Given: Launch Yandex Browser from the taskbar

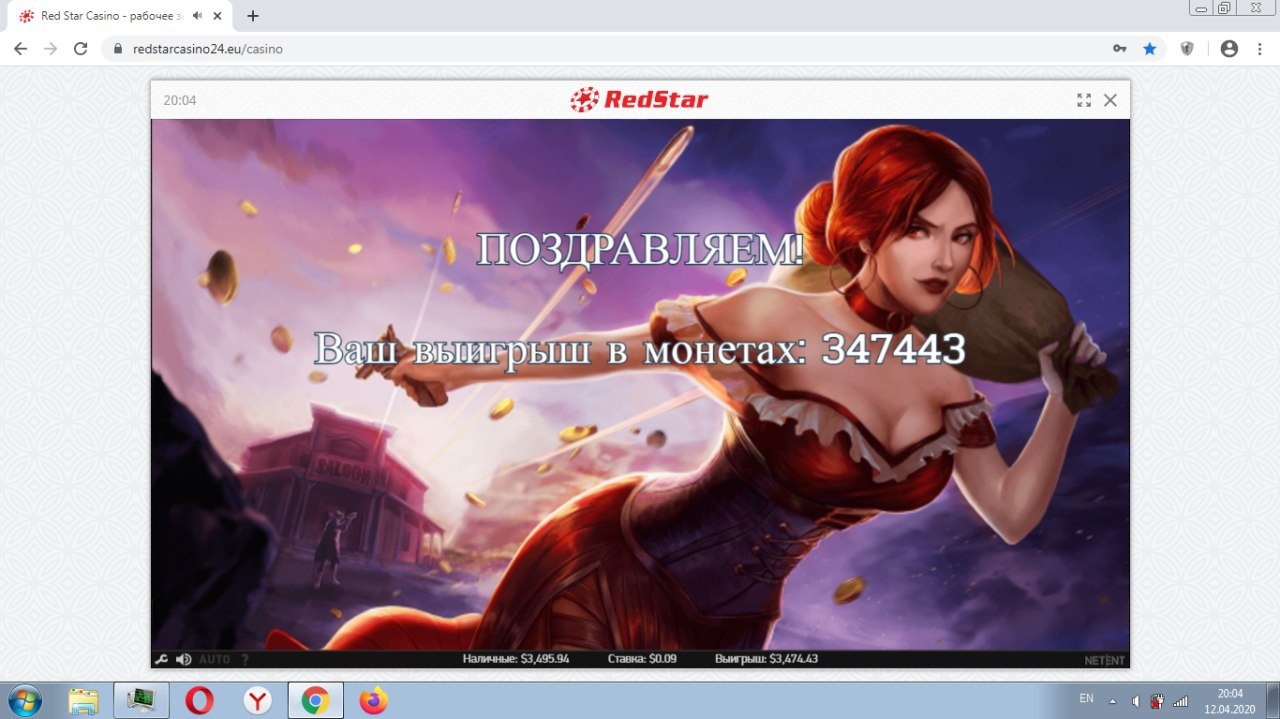Looking at the screenshot, I should point(257,700).
